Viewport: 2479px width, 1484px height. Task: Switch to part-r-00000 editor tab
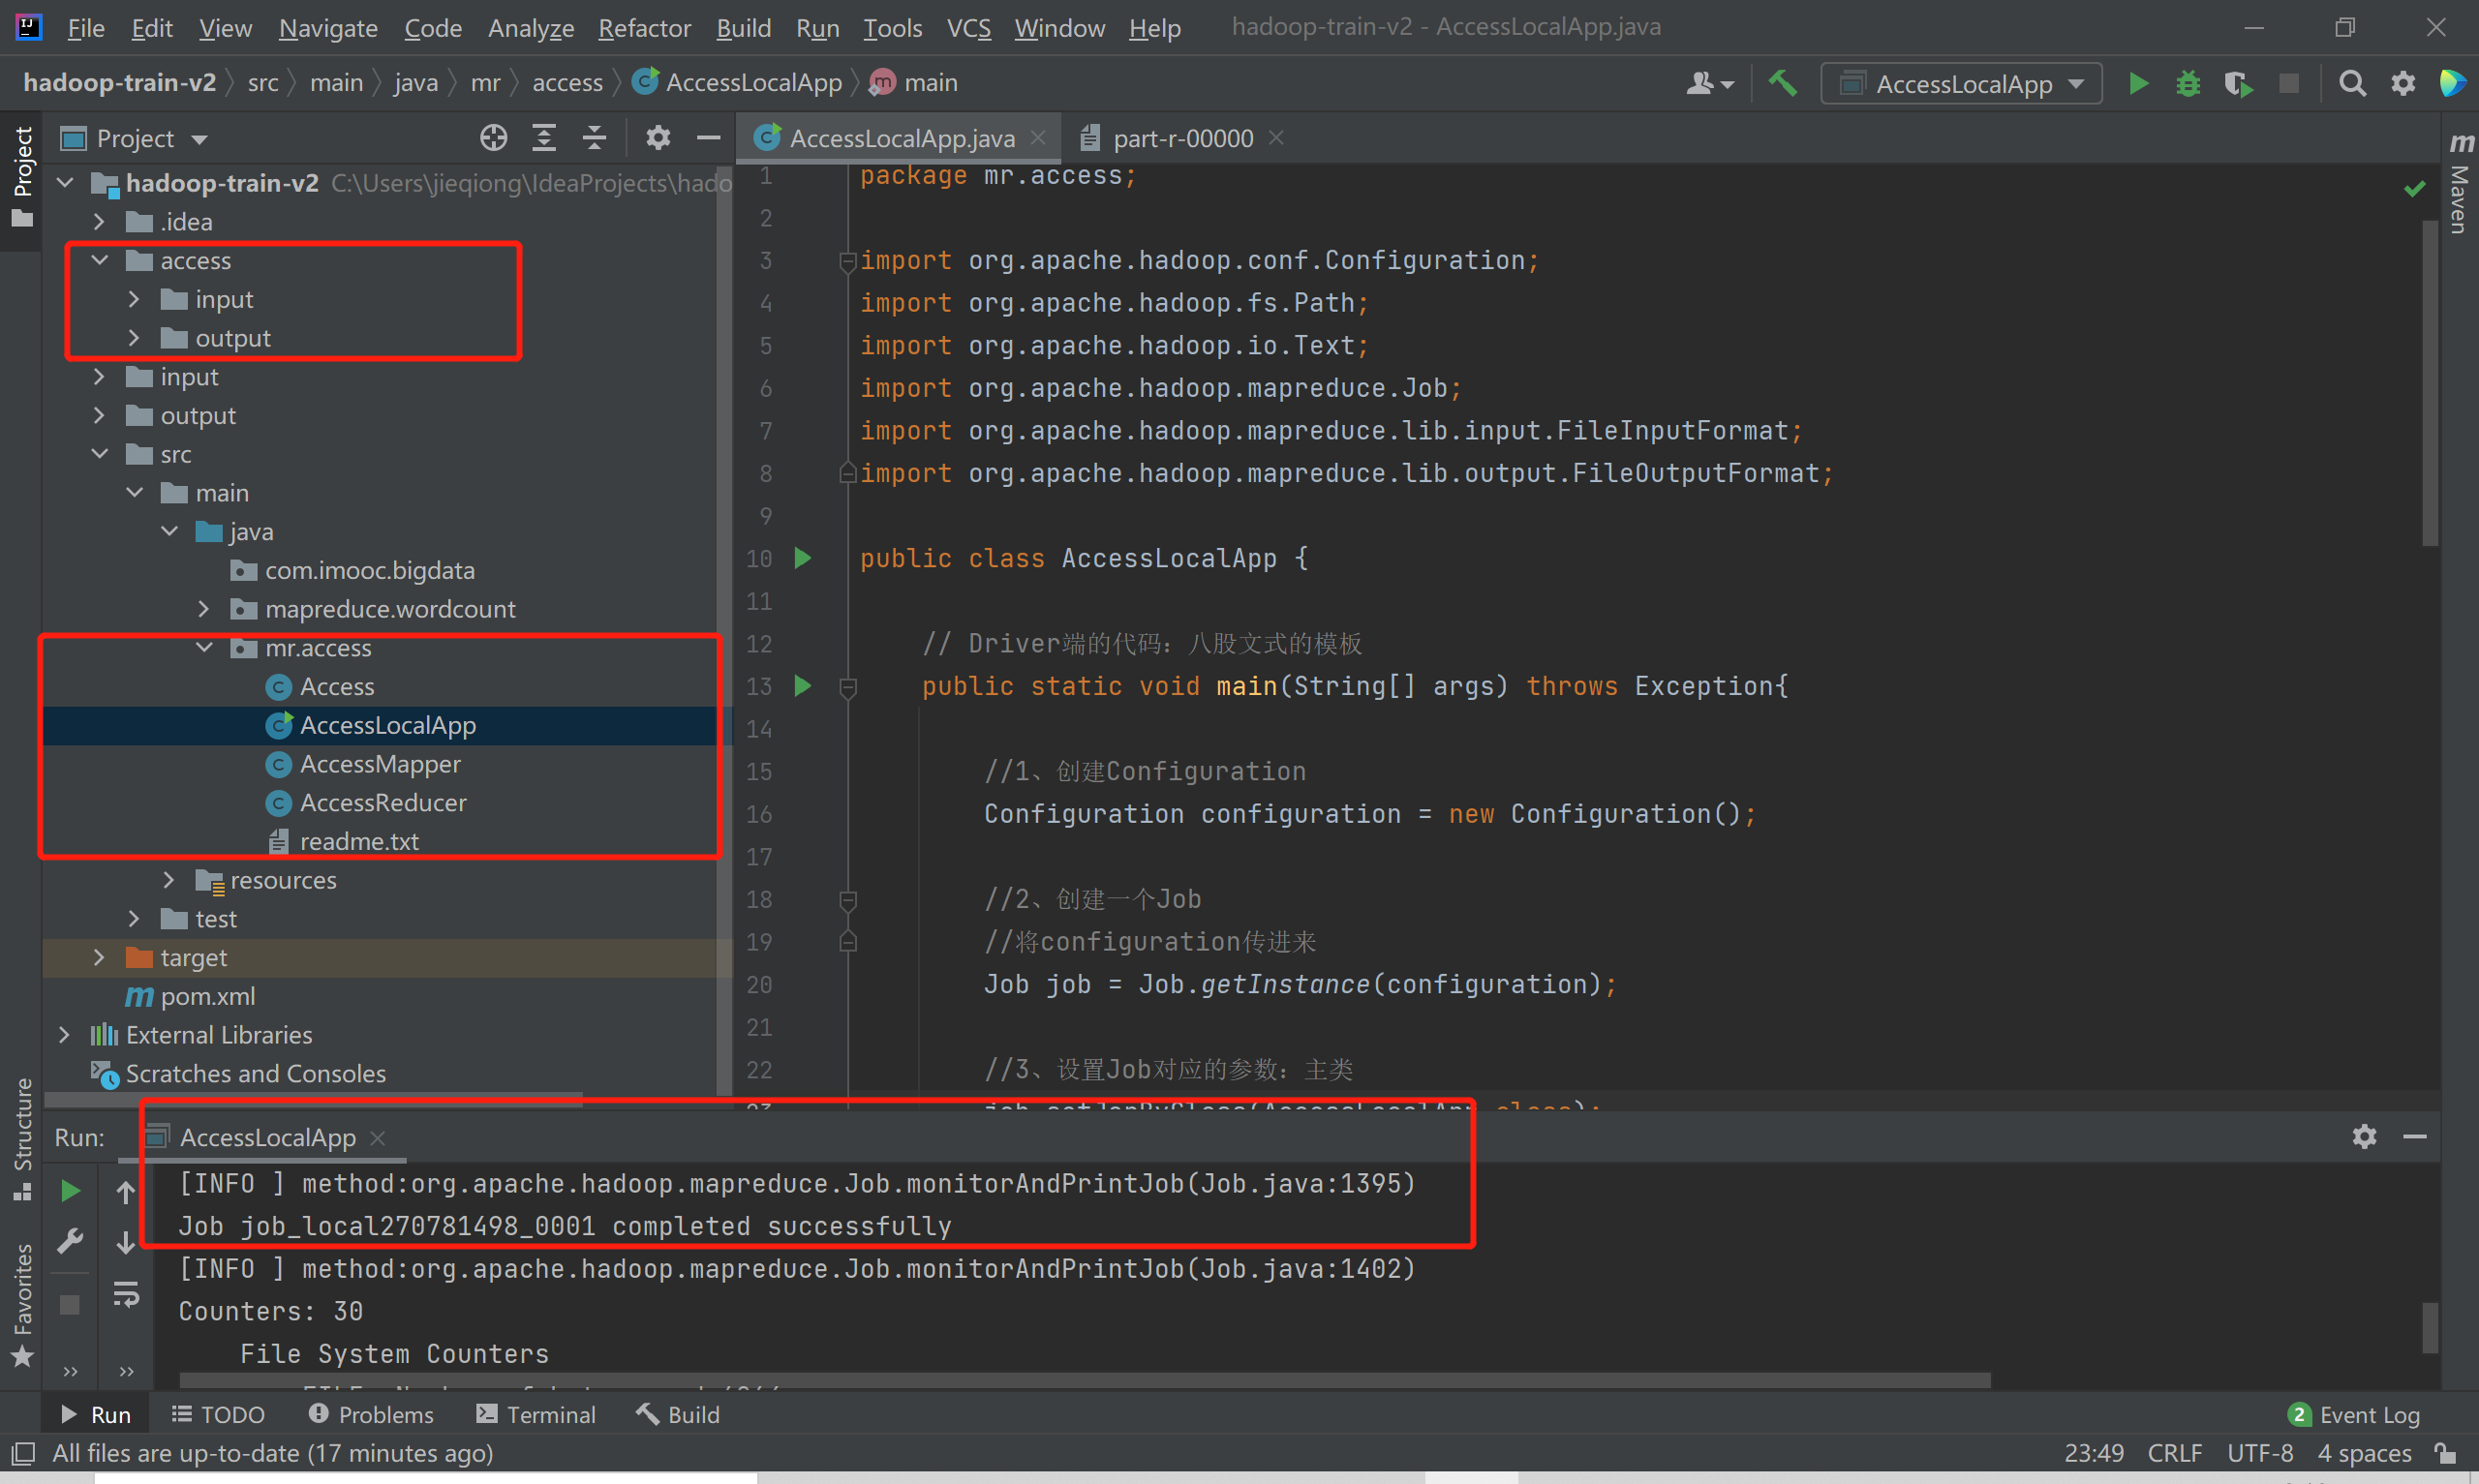click(1182, 138)
